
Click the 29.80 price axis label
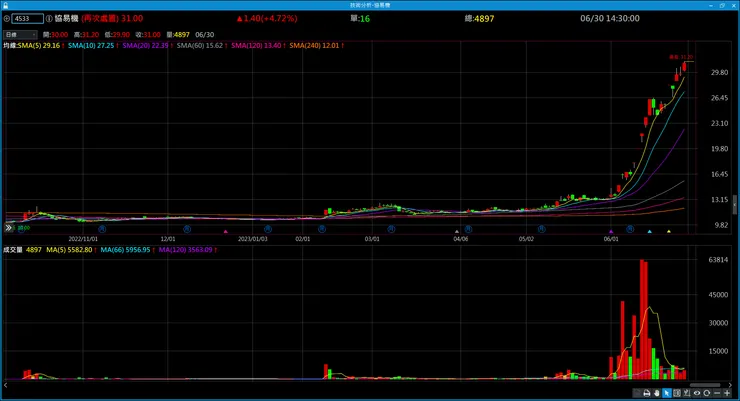point(720,73)
